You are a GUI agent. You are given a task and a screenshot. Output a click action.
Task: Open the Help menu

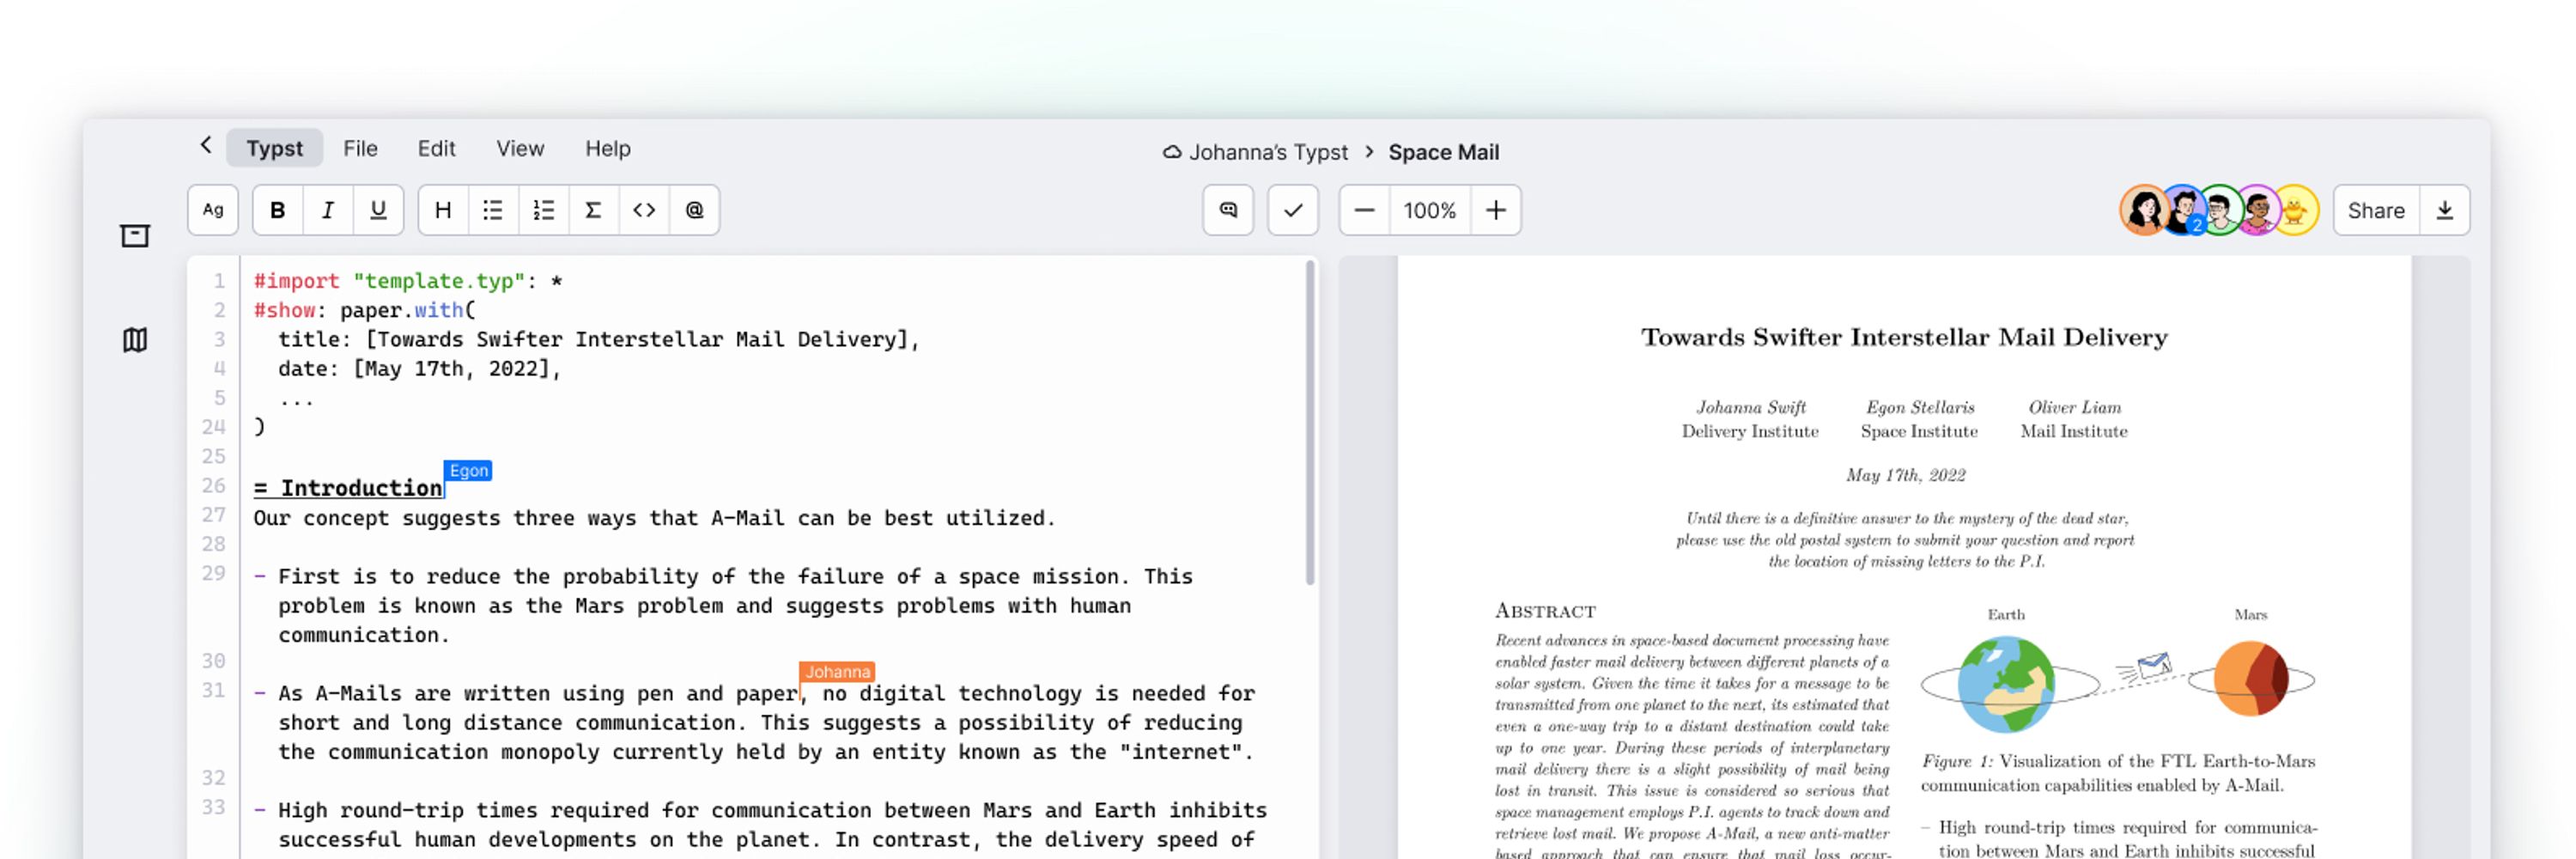tap(607, 148)
